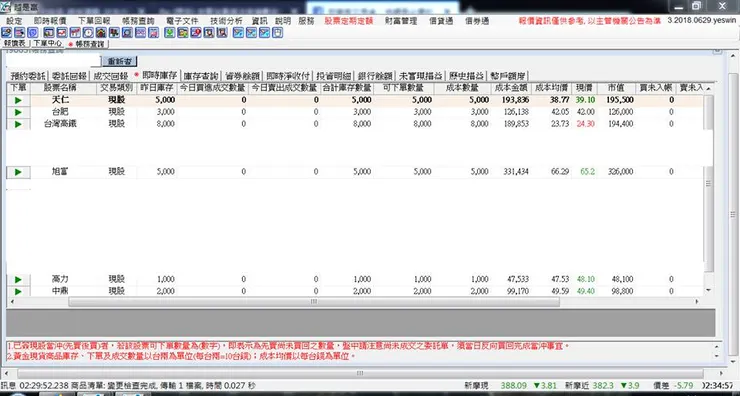Open the 技術分析 menu
The image size is (740, 396).
point(226,21)
